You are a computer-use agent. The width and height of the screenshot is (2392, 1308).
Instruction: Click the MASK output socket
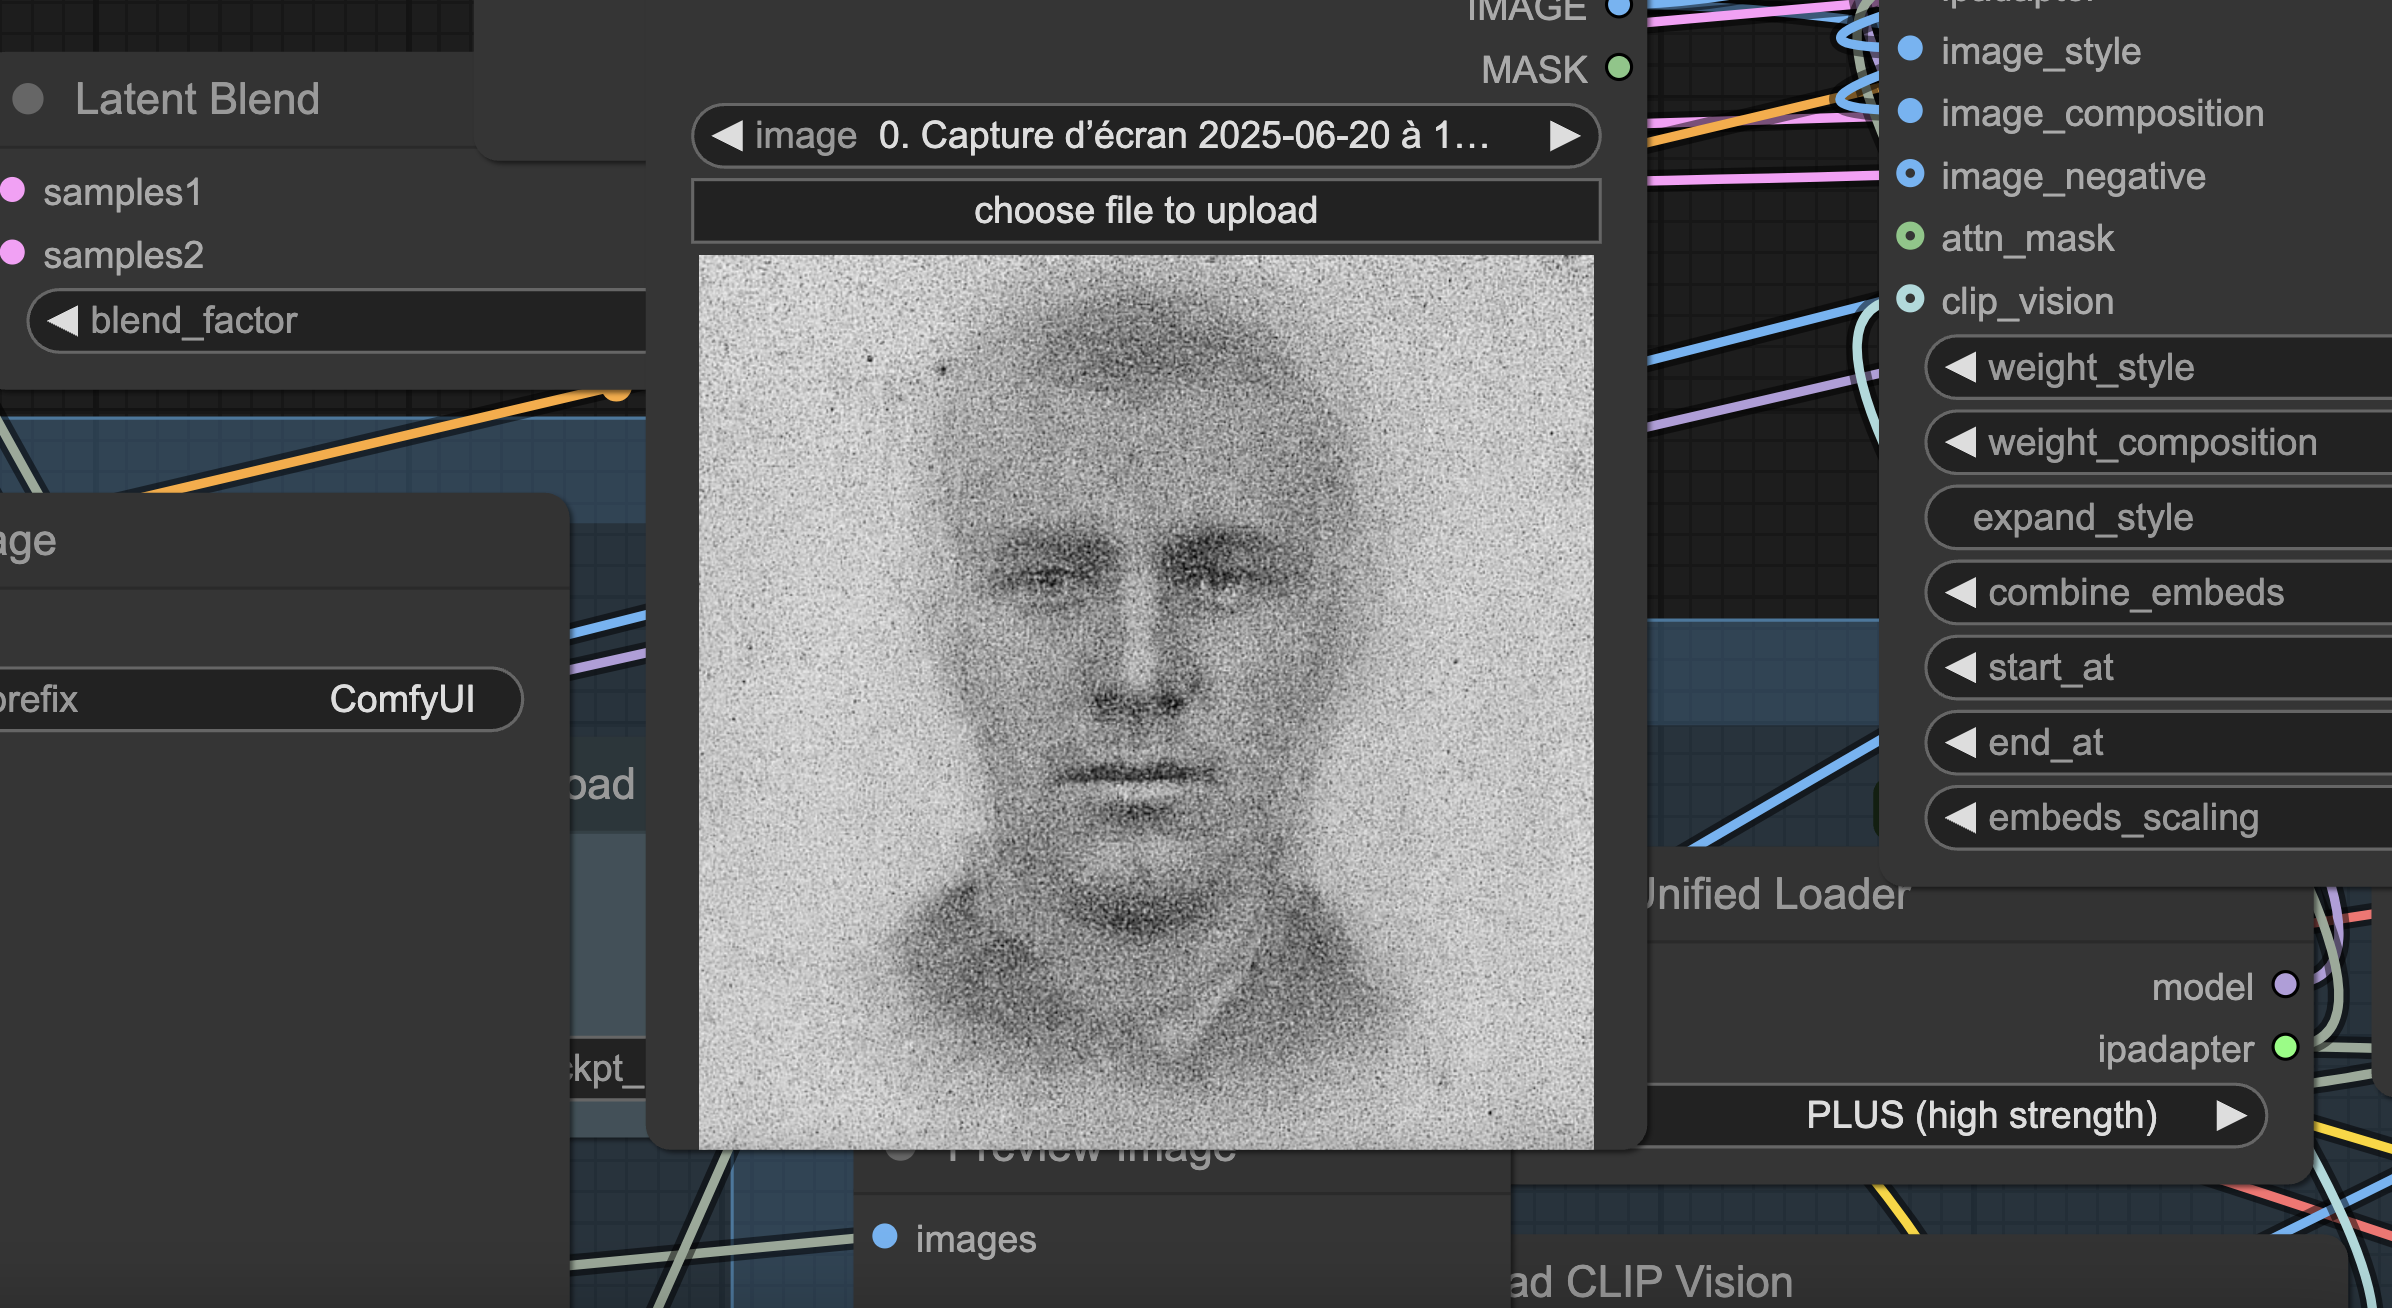tap(1618, 68)
